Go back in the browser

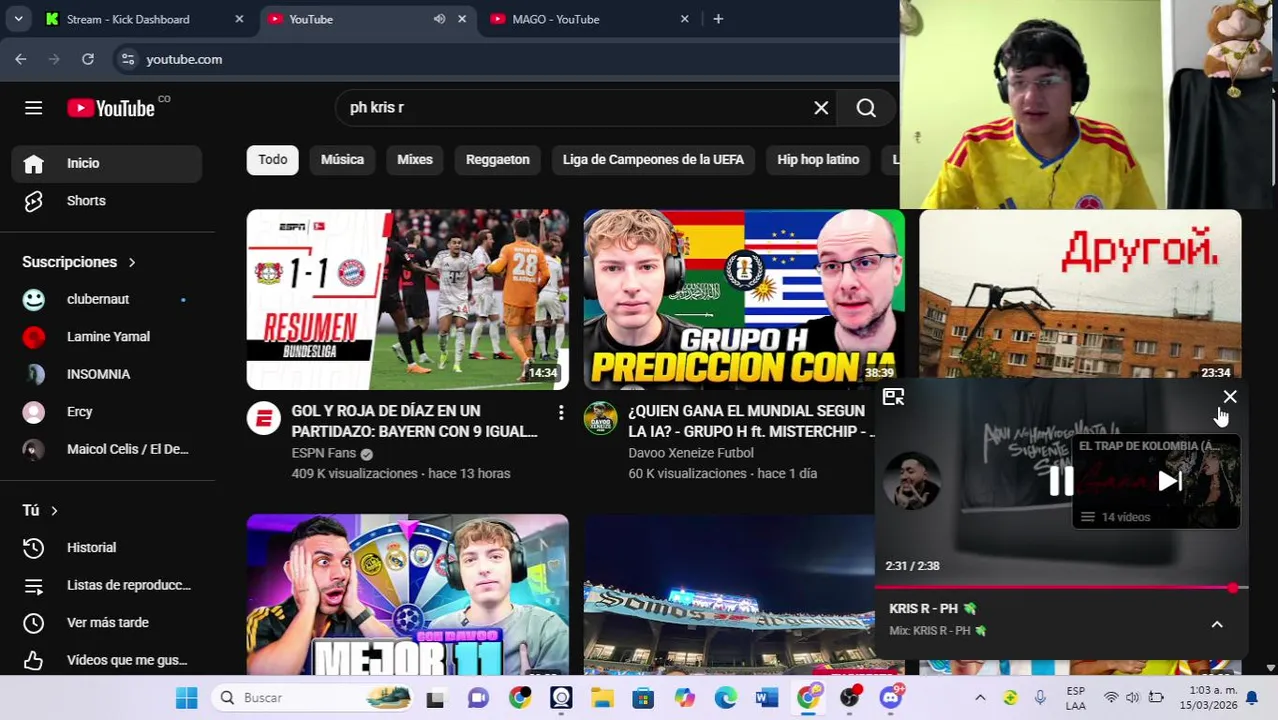pos(21,59)
